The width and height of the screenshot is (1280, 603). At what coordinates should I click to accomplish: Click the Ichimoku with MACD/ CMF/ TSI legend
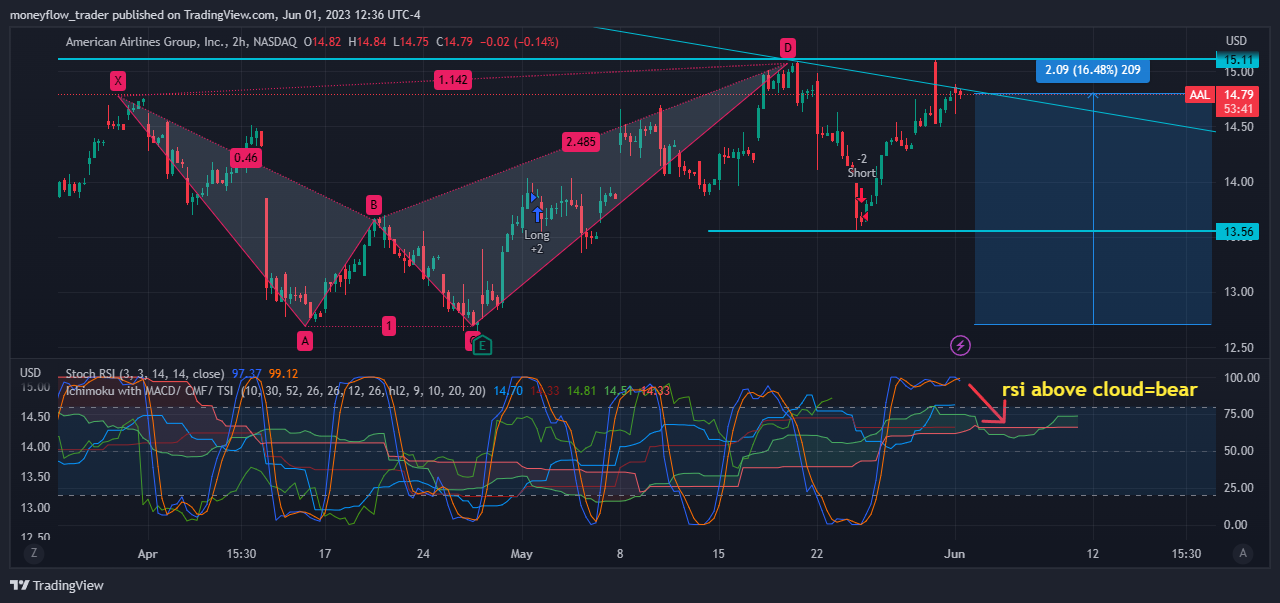277,390
